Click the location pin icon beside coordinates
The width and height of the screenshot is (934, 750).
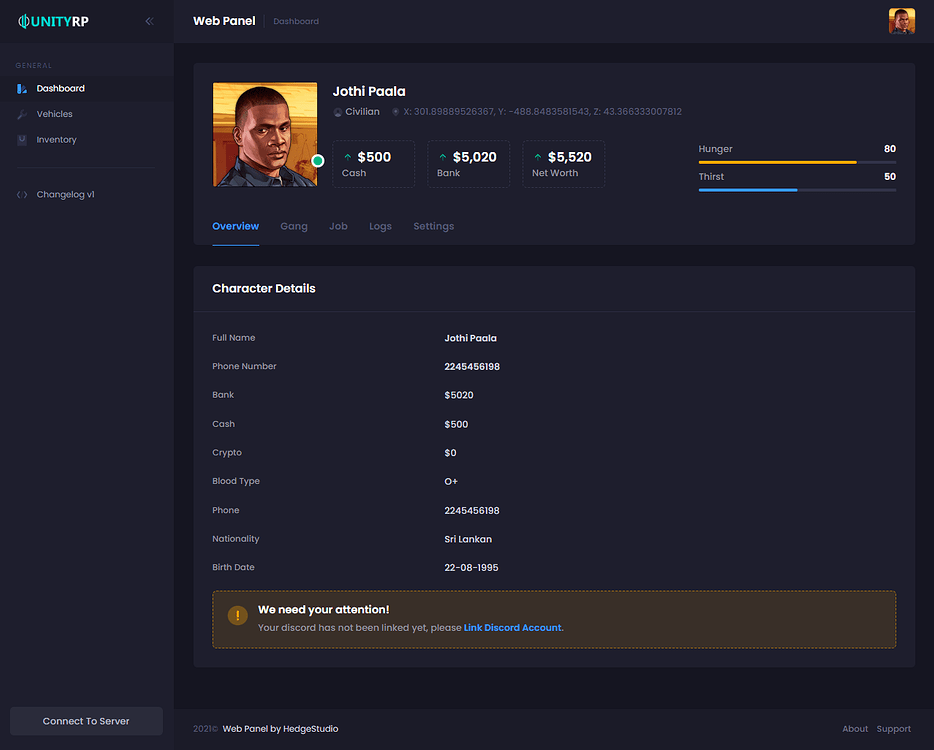[x=396, y=111]
